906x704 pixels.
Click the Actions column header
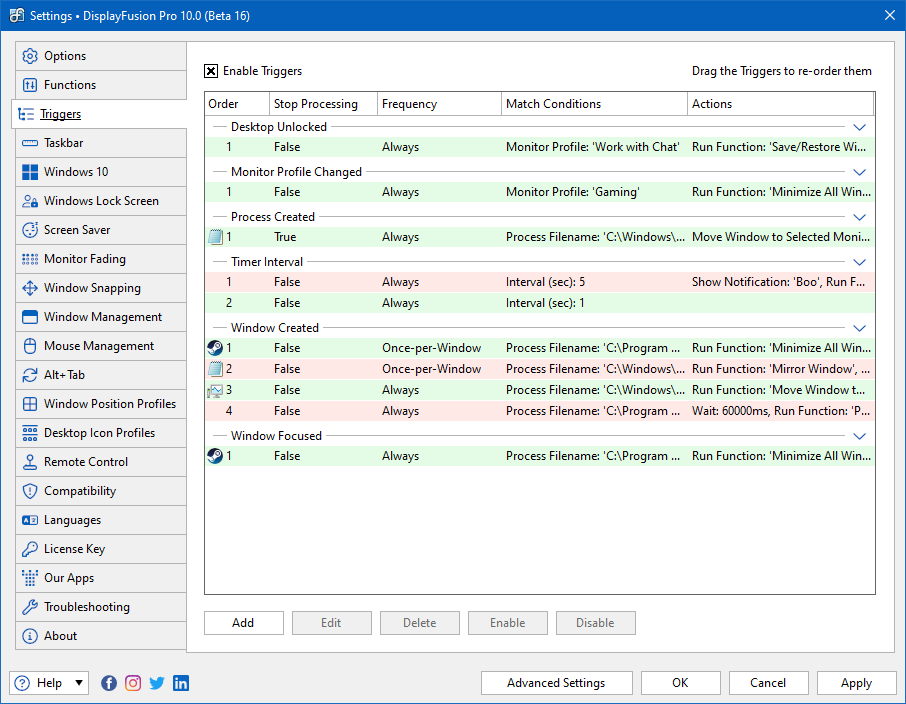(780, 104)
